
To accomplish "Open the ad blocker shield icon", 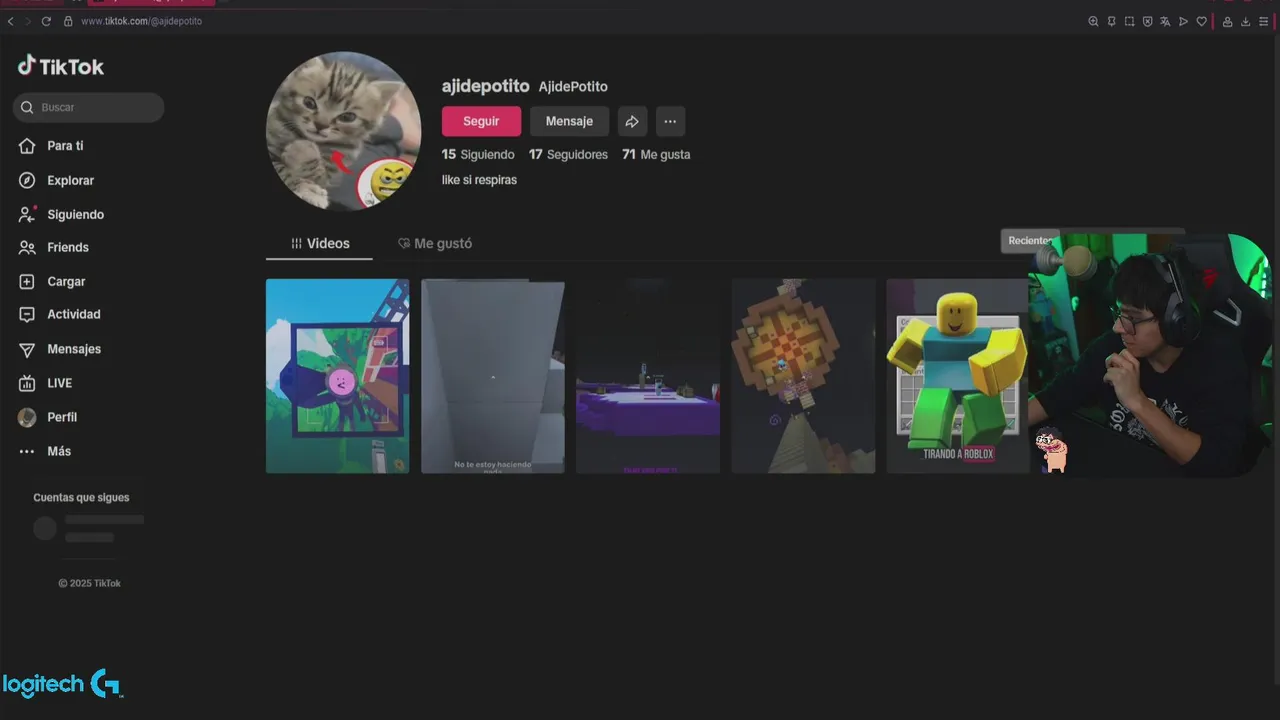I will (1147, 21).
